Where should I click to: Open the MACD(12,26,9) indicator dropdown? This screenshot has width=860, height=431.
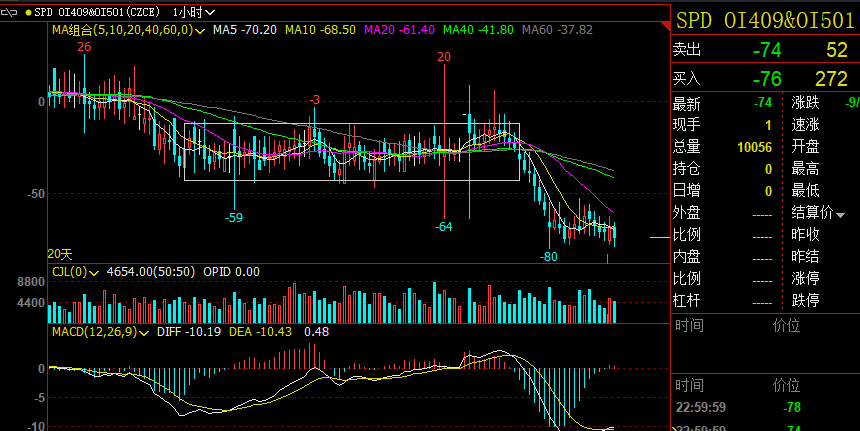145,332
